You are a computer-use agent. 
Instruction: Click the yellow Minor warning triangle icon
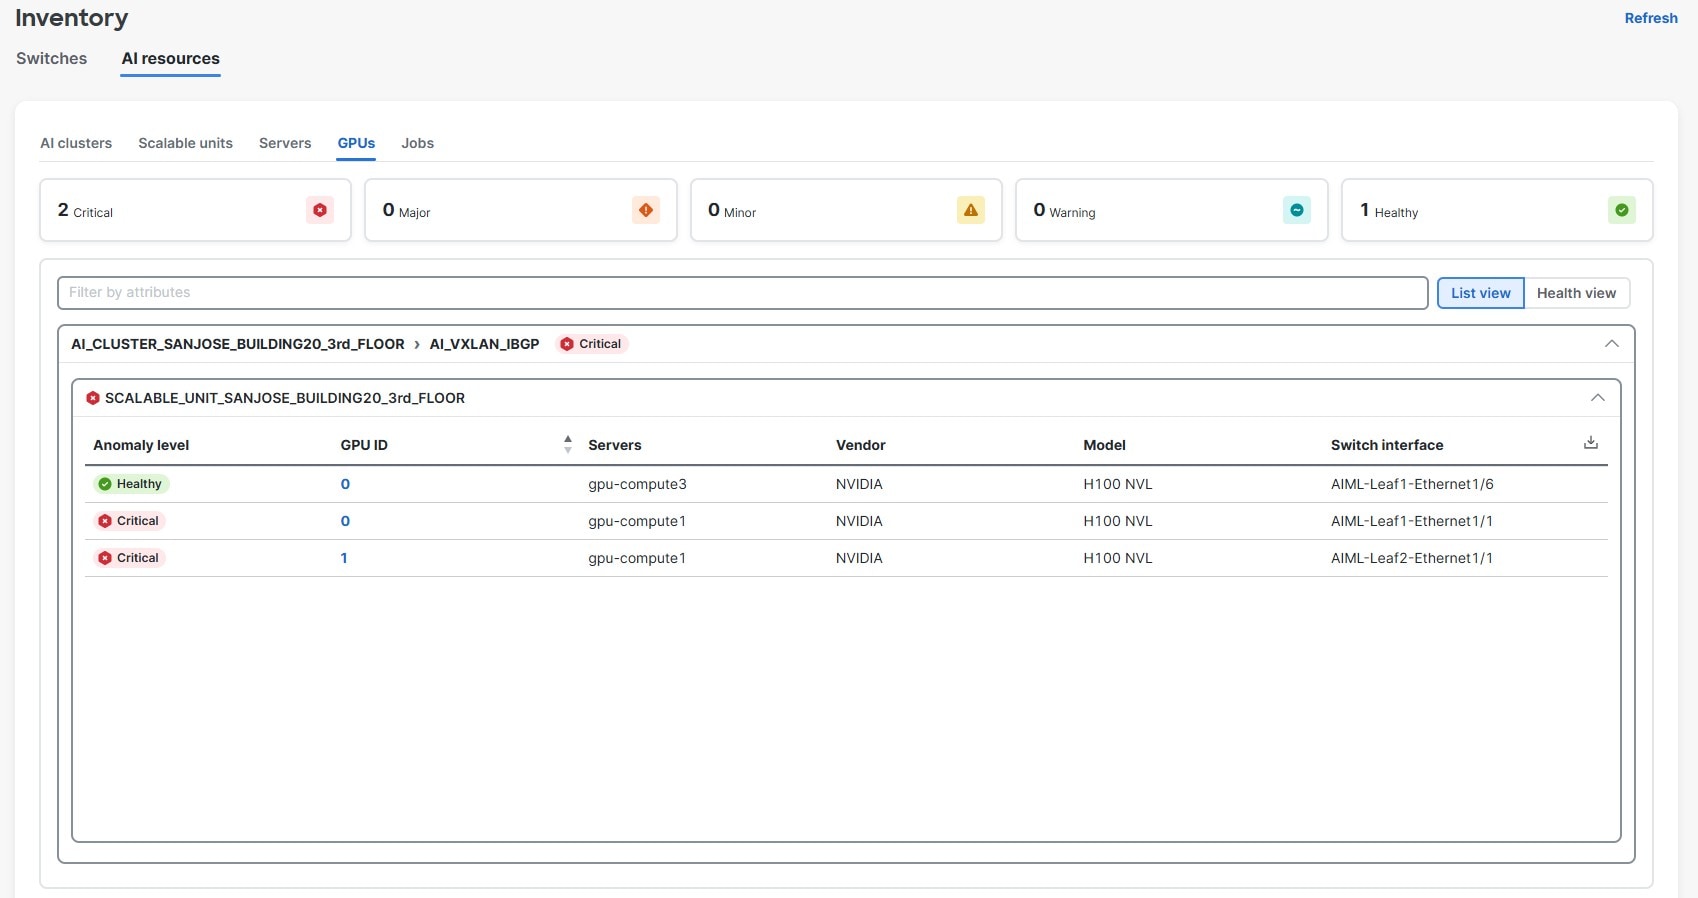pyautogui.click(x=970, y=210)
